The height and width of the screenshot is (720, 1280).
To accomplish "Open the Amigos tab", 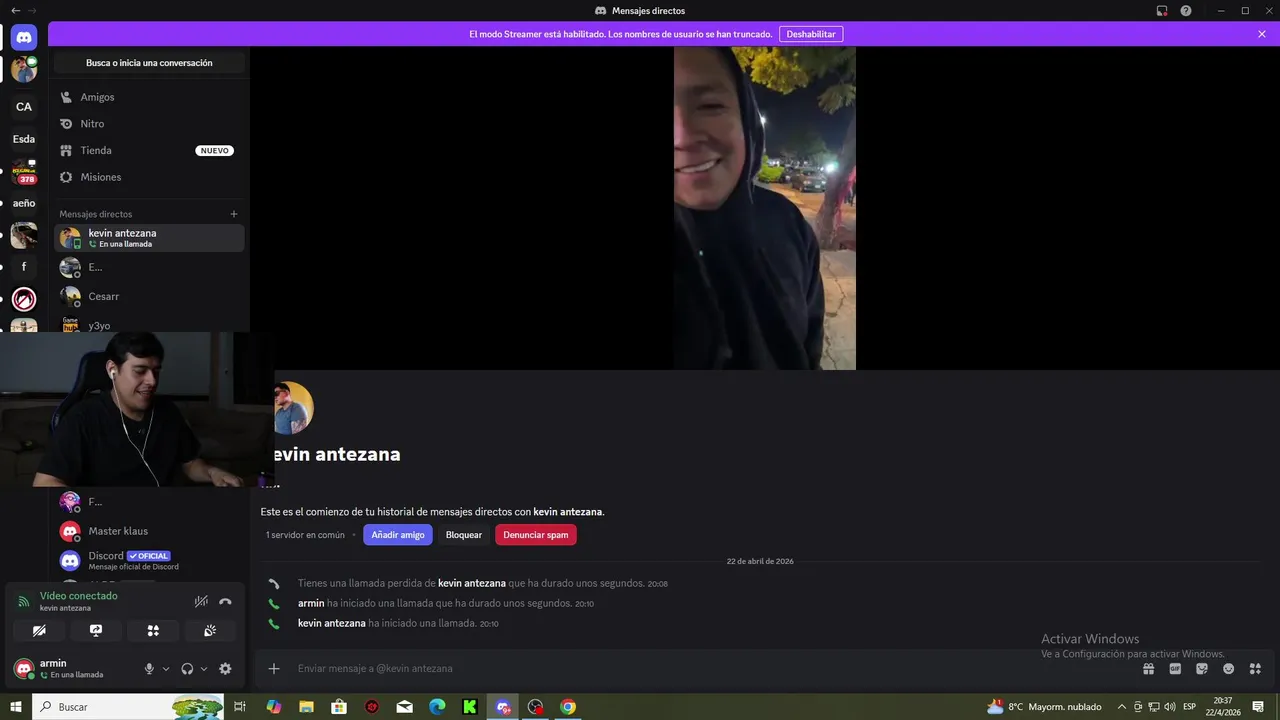I will coord(149,97).
